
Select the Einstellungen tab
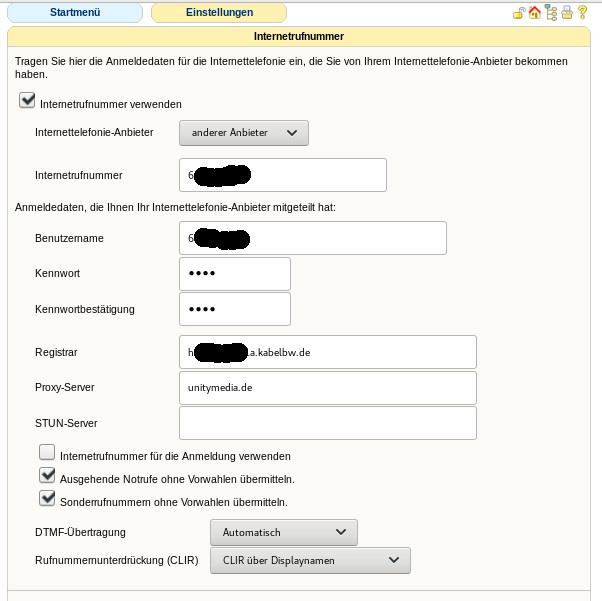tap(218, 13)
